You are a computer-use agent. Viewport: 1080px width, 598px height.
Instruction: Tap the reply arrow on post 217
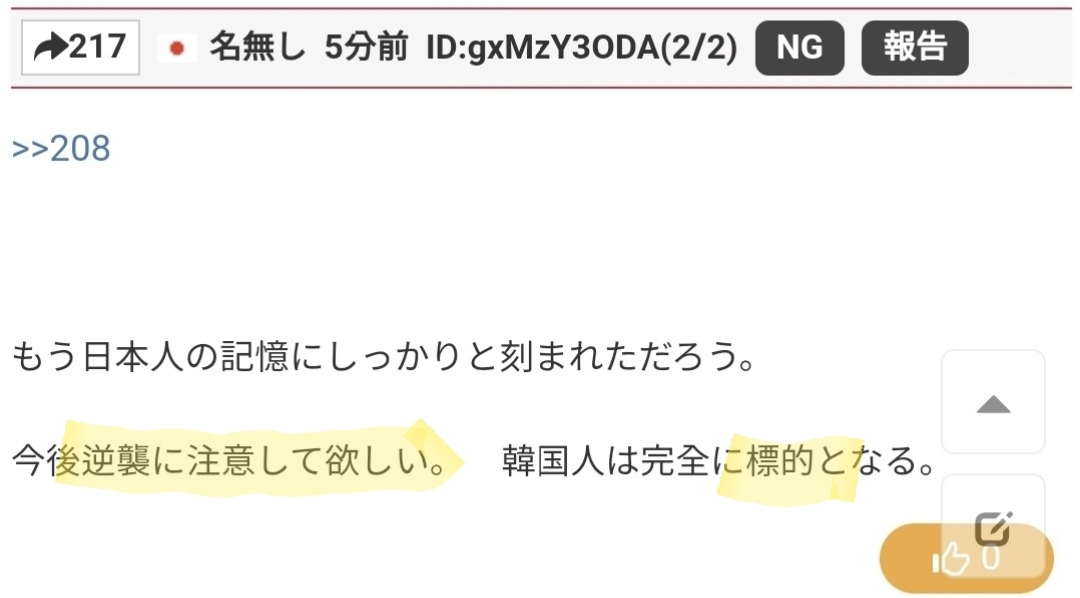[x=51, y=48]
